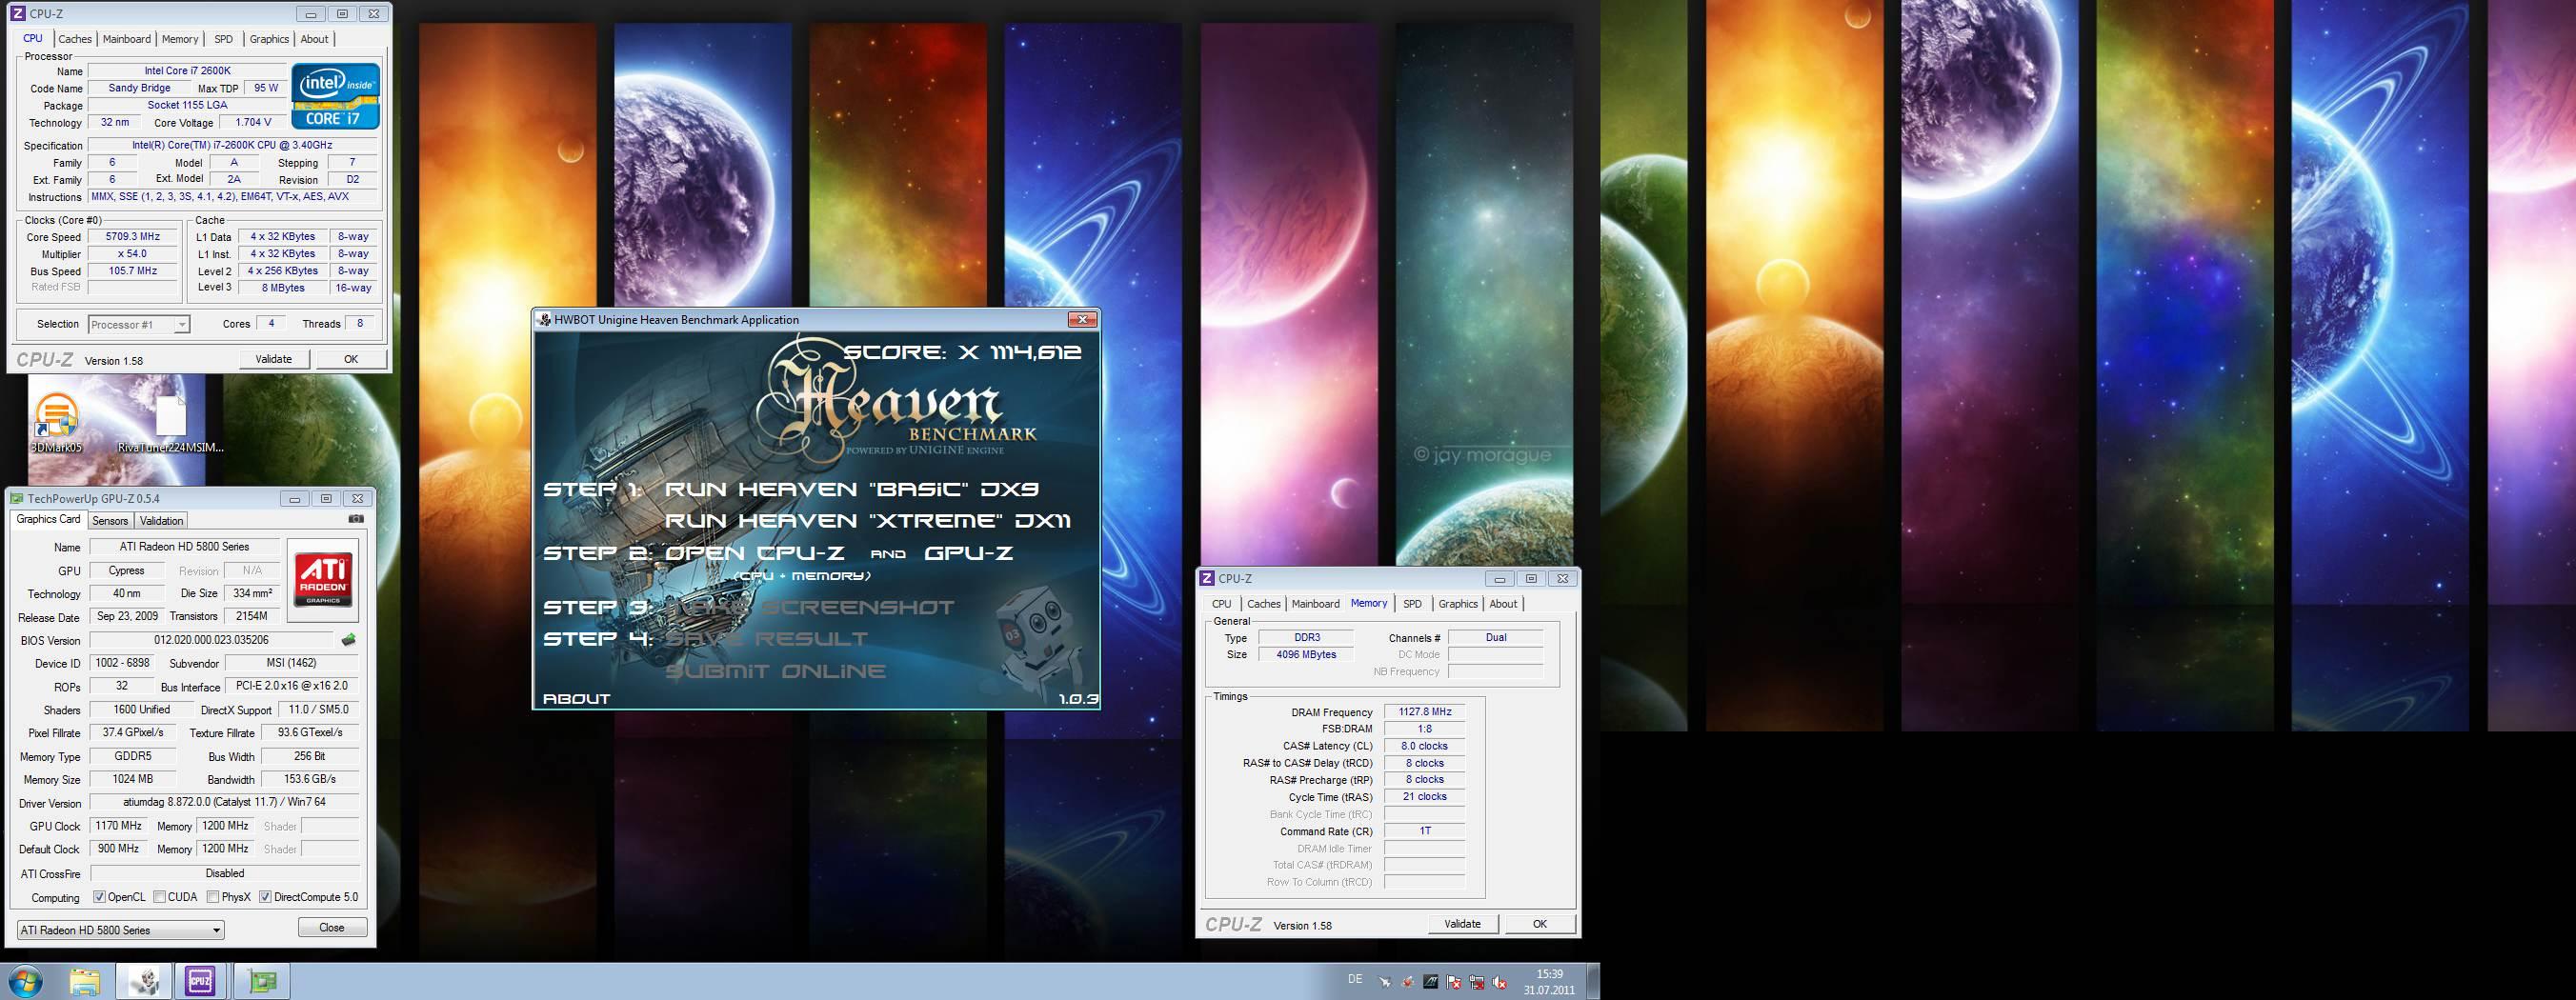Click the CAS# Latency value 8.0 clocks

click(1424, 746)
